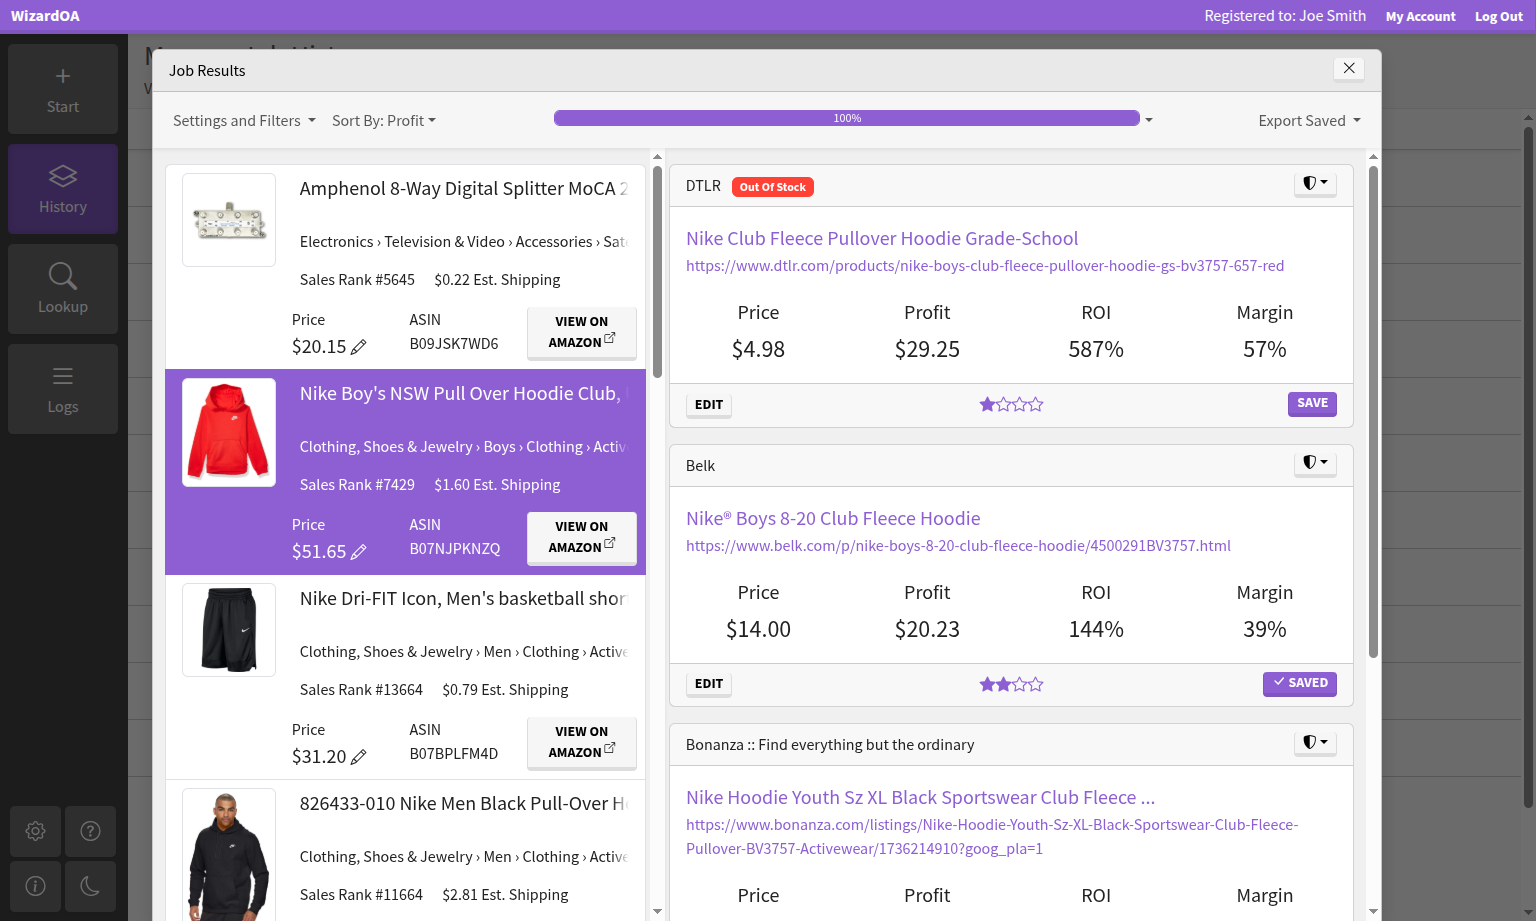This screenshot has width=1536, height=921.
Task: Select the Nike Dri-FIT shorts thumbnail
Action: tap(229, 630)
